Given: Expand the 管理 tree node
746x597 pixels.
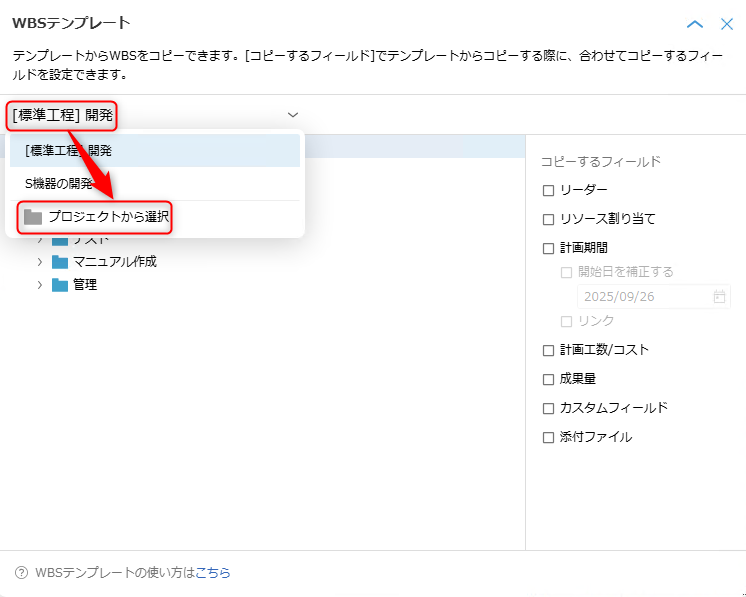Looking at the screenshot, I should [40, 285].
